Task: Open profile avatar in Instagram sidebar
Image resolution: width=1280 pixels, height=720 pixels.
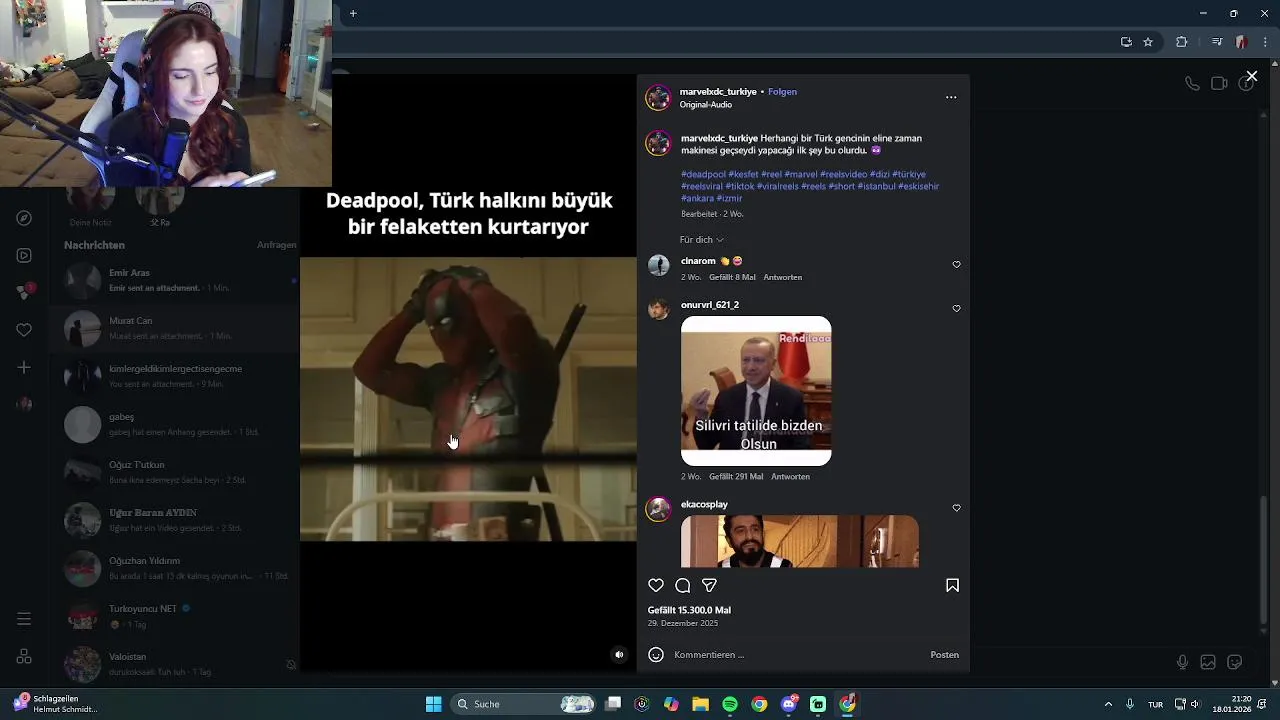Action: click(x=24, y=404)
